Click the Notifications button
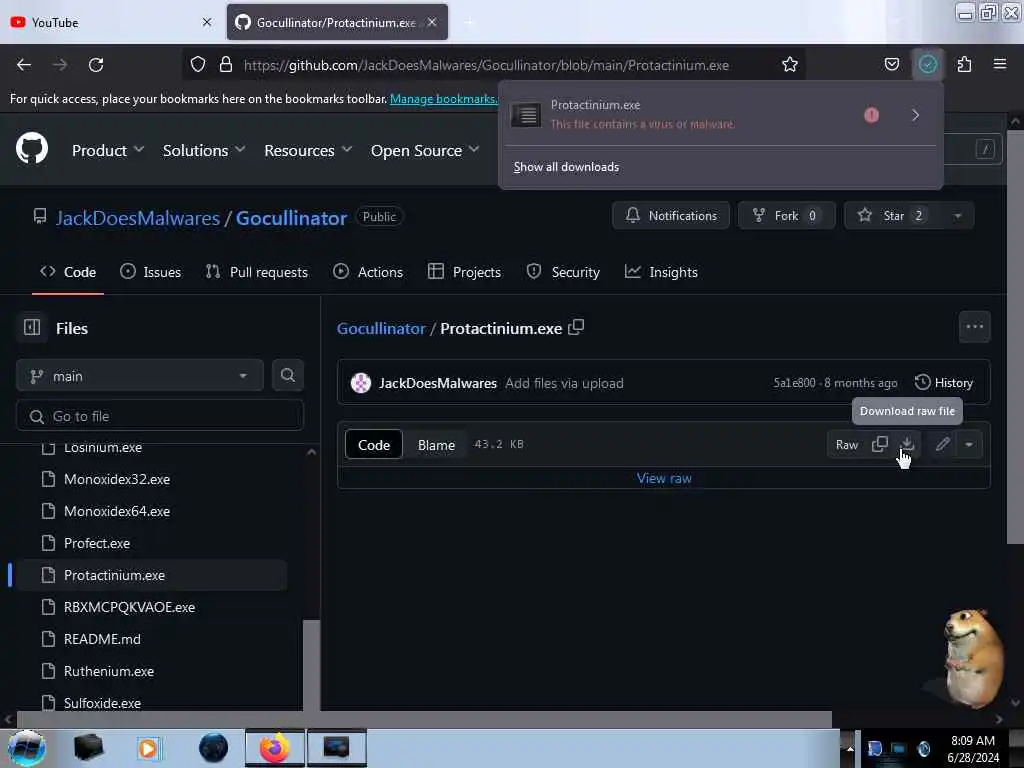This screenshot has width=1024, height=768. 671,216
